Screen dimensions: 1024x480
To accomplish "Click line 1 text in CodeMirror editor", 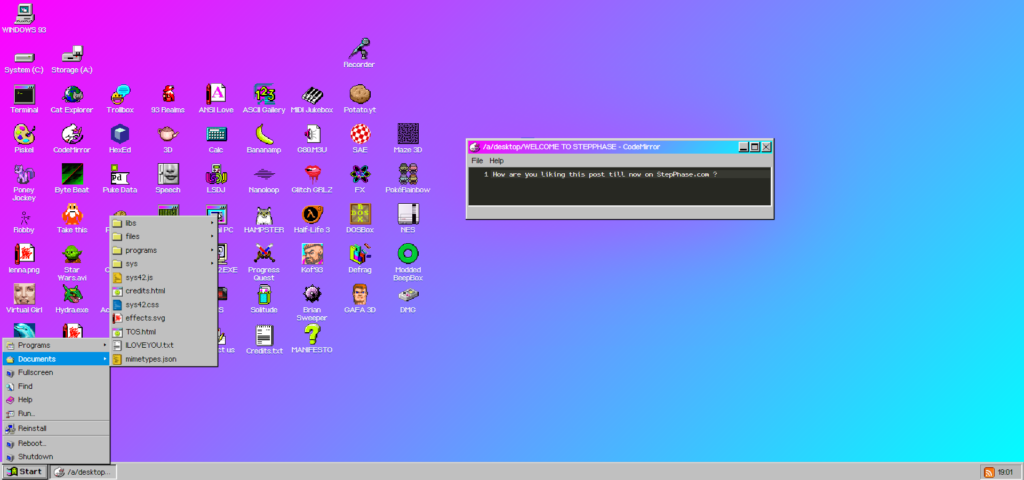I will [605, 174].
